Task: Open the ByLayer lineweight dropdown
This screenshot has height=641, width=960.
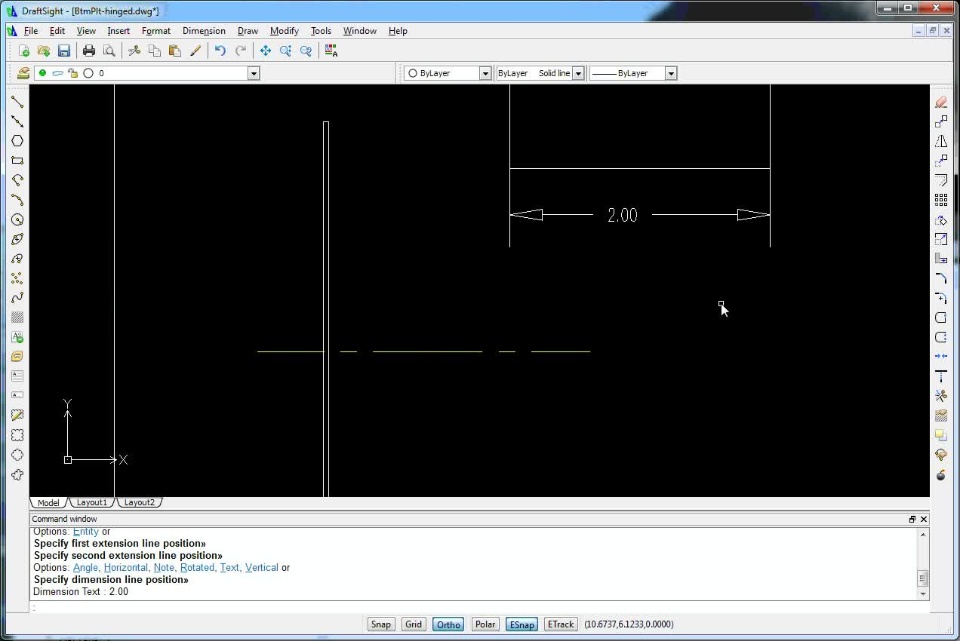Action: coord(671,73)
